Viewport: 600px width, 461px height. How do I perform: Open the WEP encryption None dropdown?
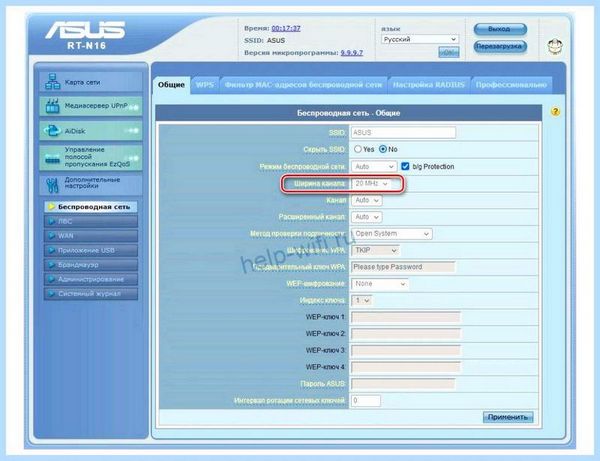pyautogui.click(x=380, y=283)
